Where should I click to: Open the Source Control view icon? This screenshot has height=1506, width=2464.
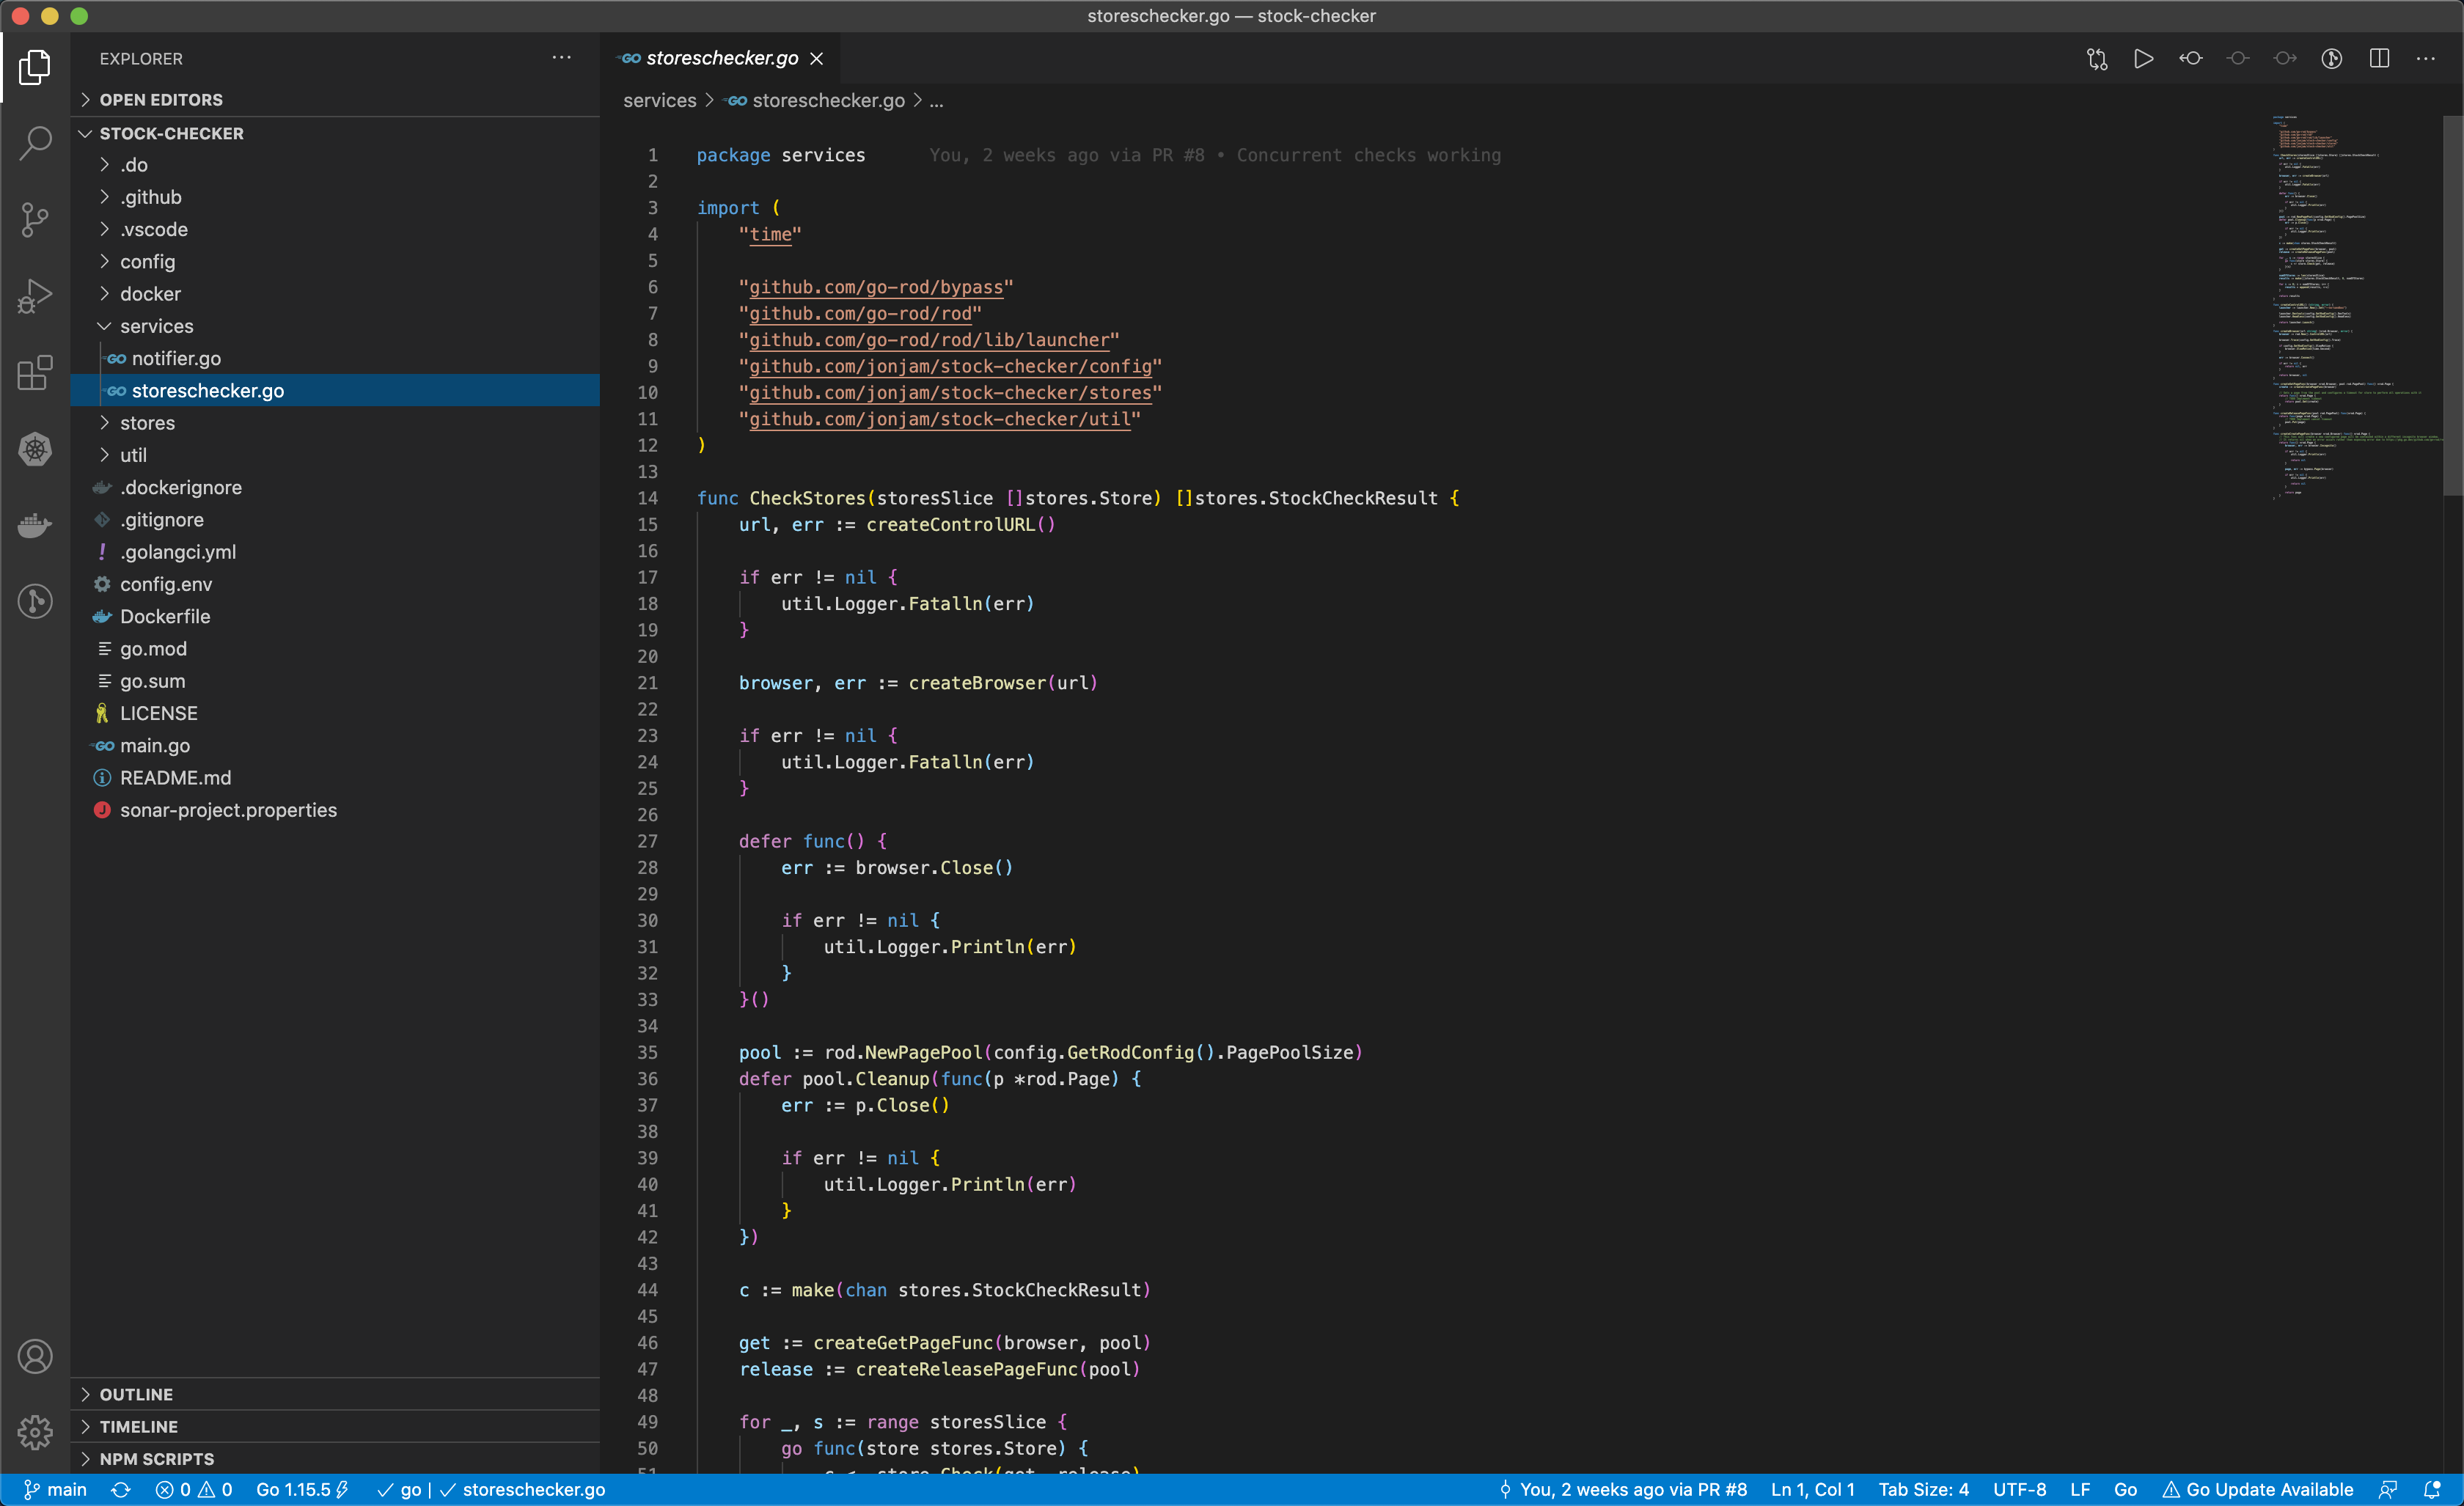[x=35, y=219]
